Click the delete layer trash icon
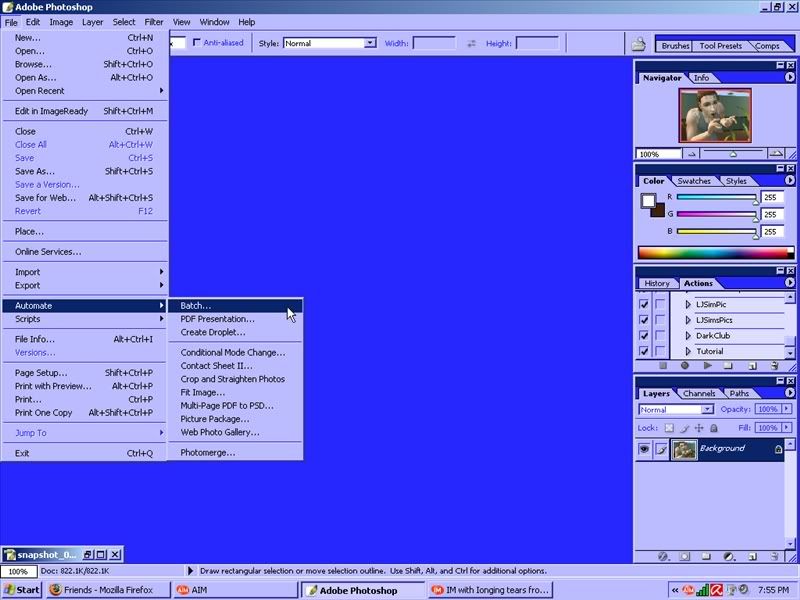 (774, 556)
